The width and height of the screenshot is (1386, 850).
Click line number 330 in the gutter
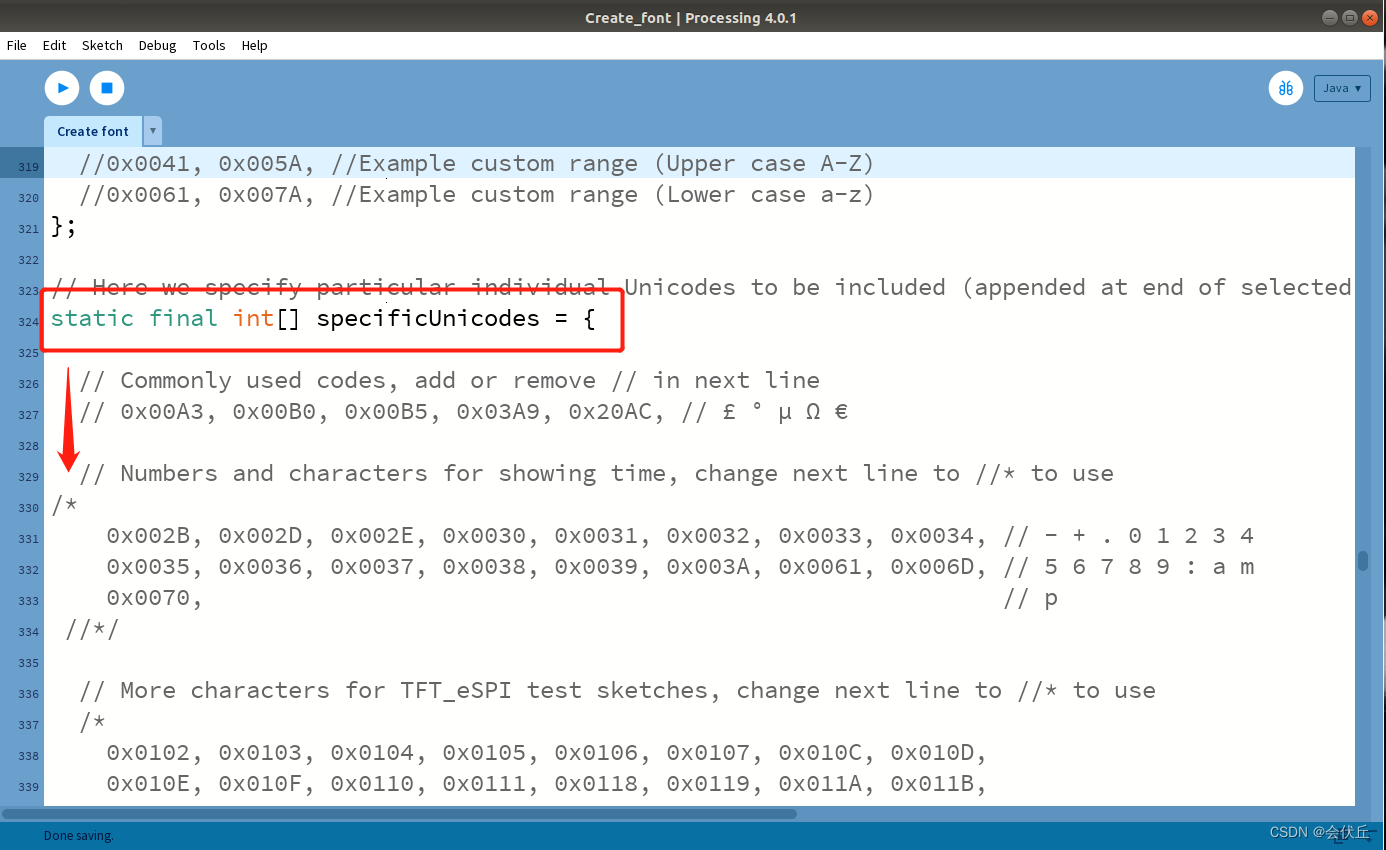pos(28,508)
